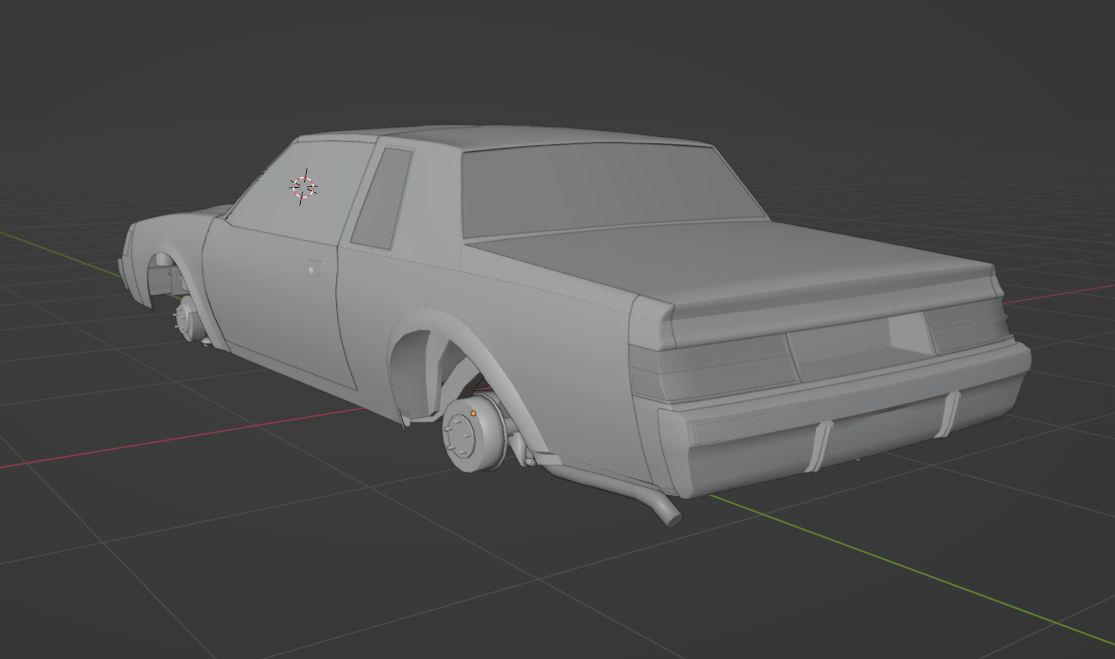Screen dimensions: 1115x659
Task: Select the left bumper guard strip
Action: point(818,446)
